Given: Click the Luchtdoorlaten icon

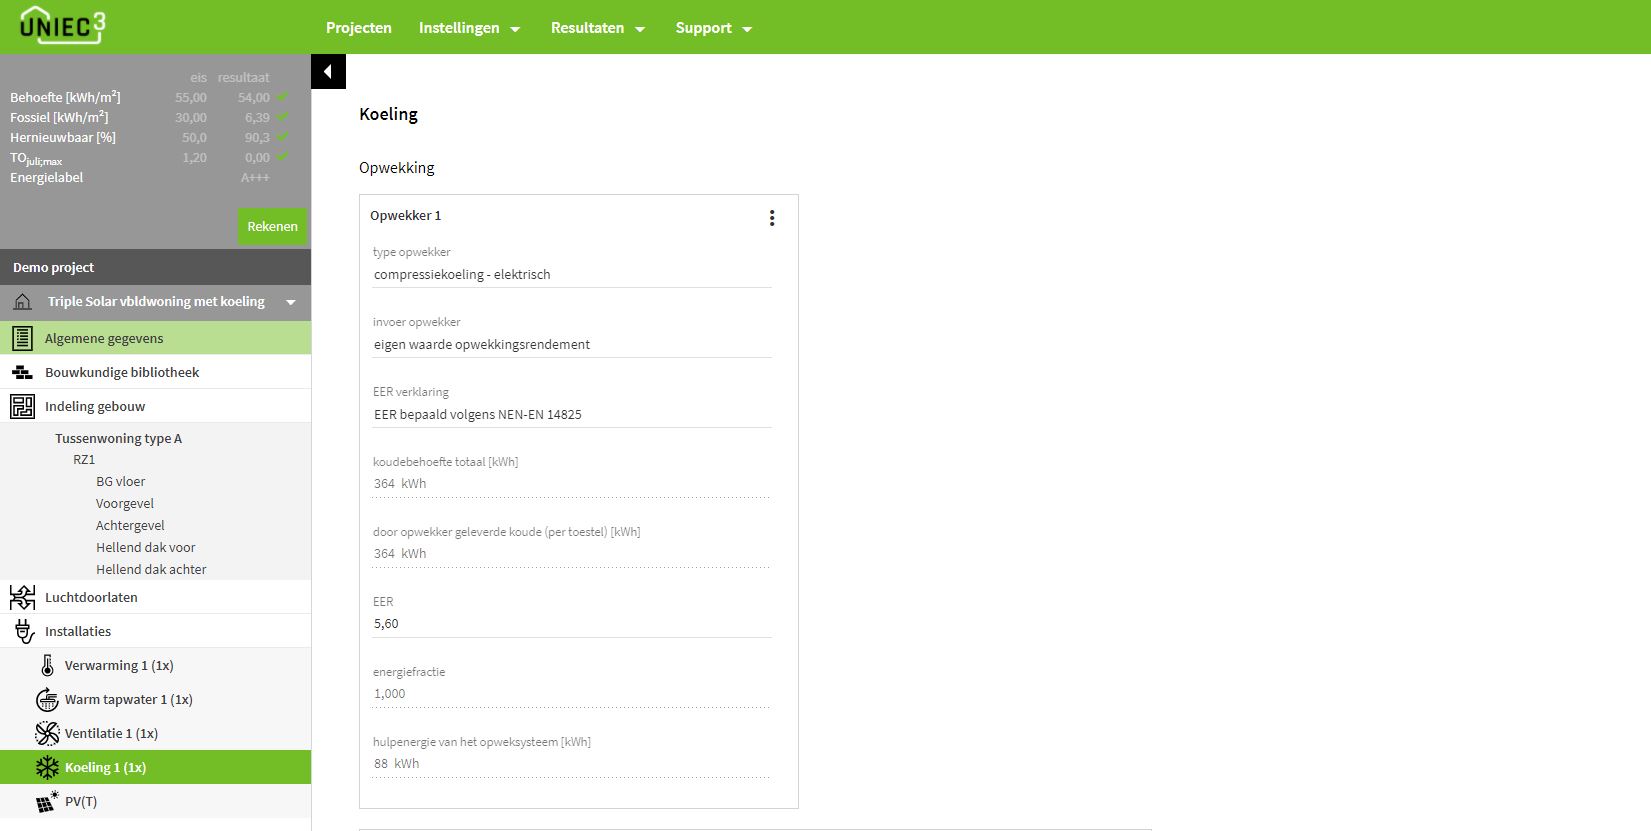Looking at the screenshot, I should tap(22, 597).
